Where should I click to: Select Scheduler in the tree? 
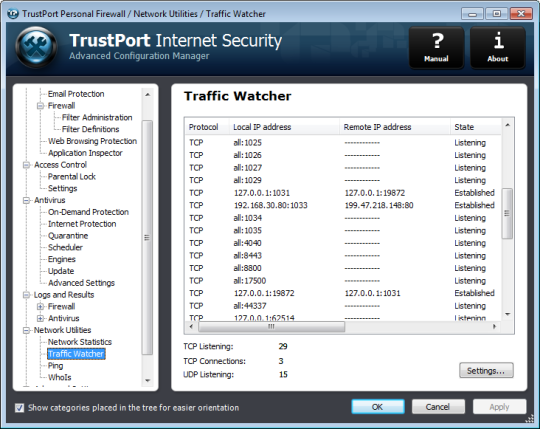tap(65, 248)
